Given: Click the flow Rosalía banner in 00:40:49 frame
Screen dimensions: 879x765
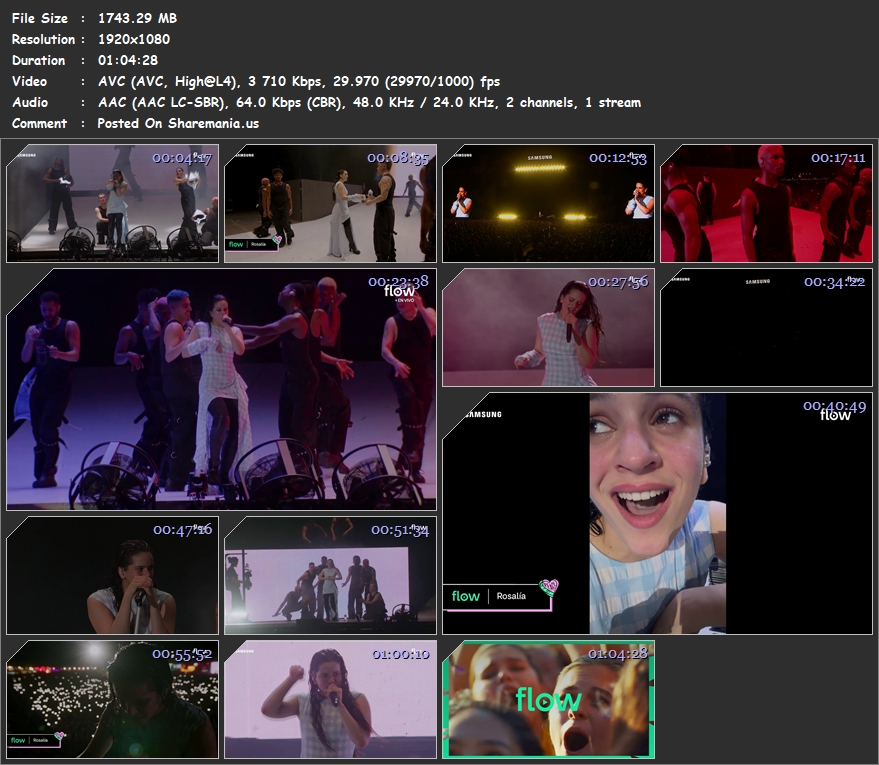Looking at the screenshot, I should [501, 596].
